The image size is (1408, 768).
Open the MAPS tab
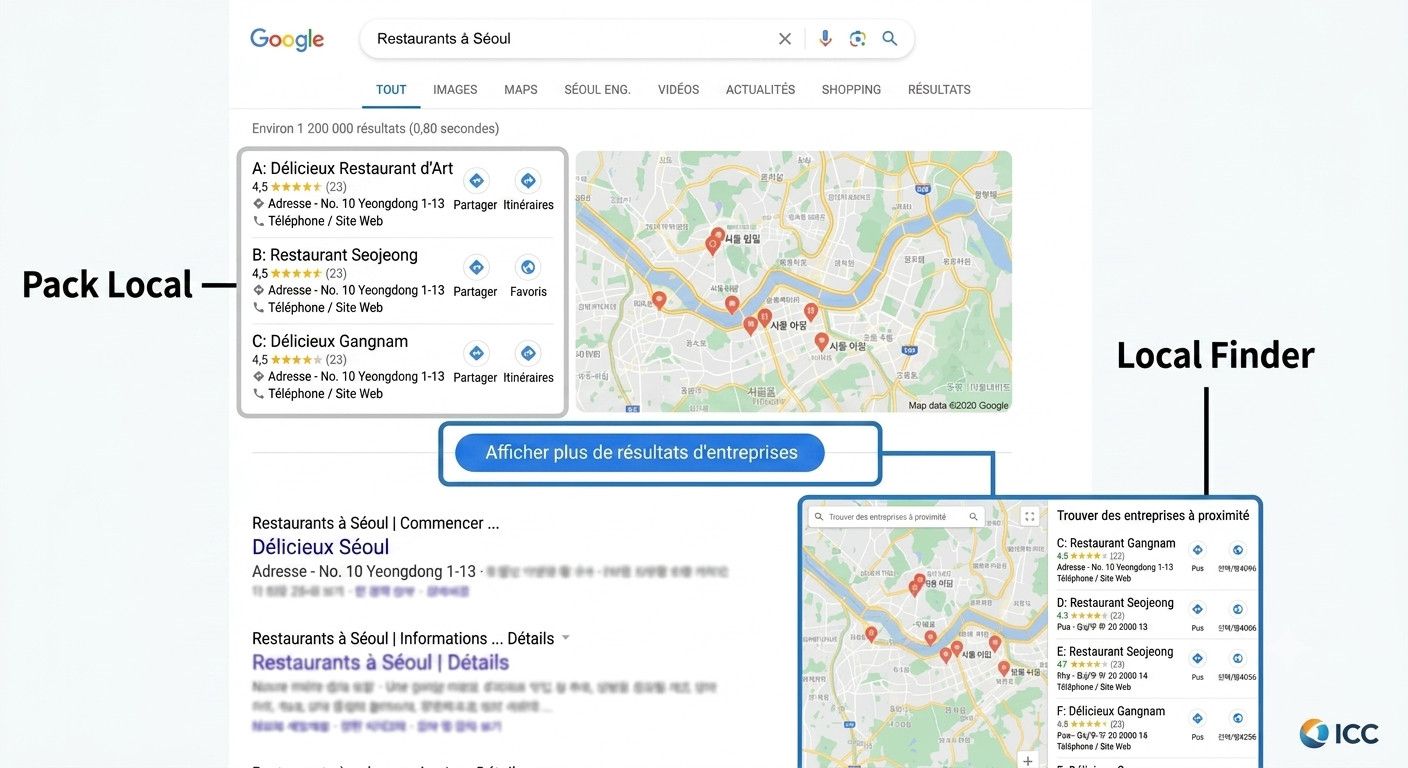coord(521,89)
